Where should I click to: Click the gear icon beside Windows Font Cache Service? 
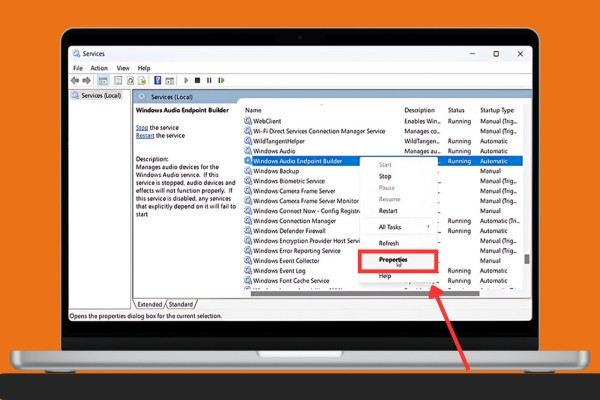tap(248, 280)
